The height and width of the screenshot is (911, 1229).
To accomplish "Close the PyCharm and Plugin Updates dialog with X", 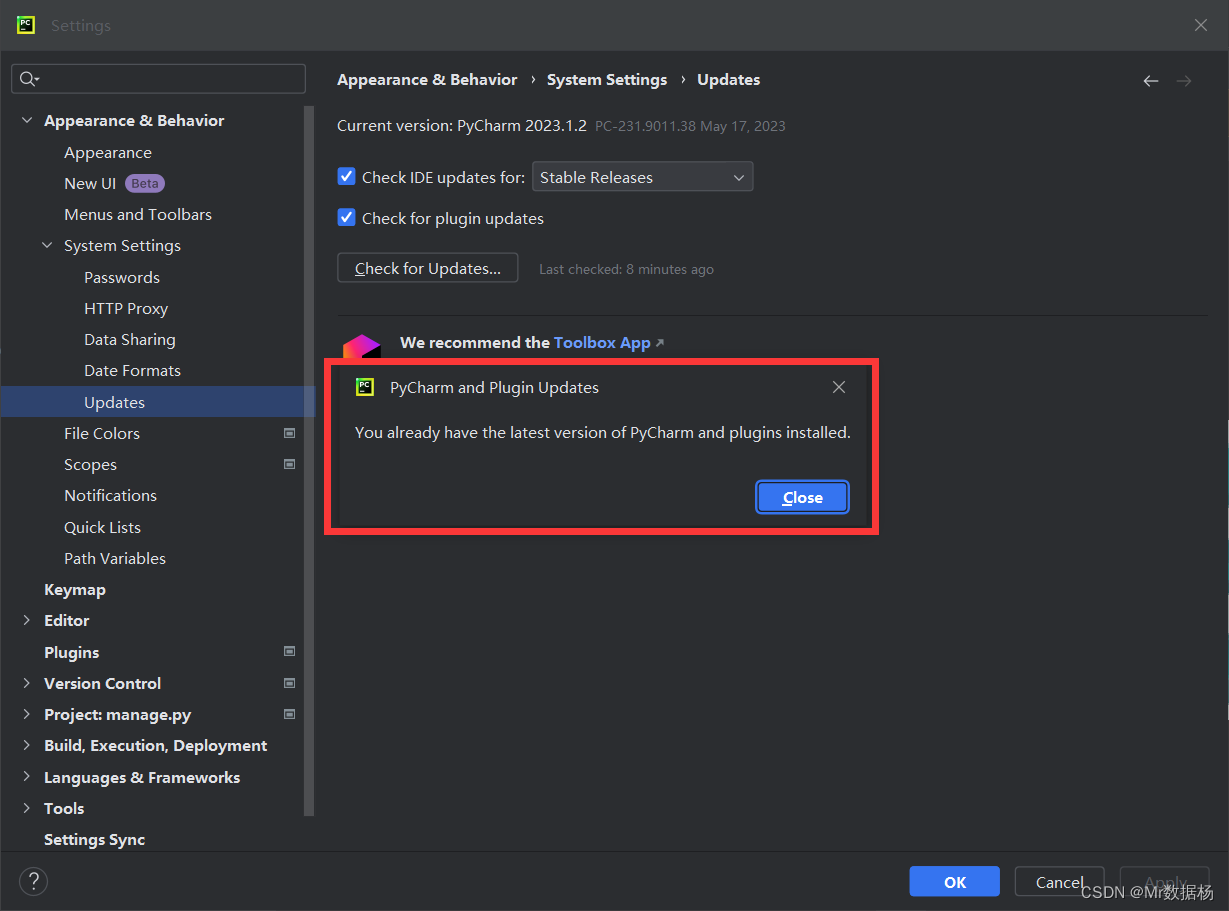I will [839, 387].
